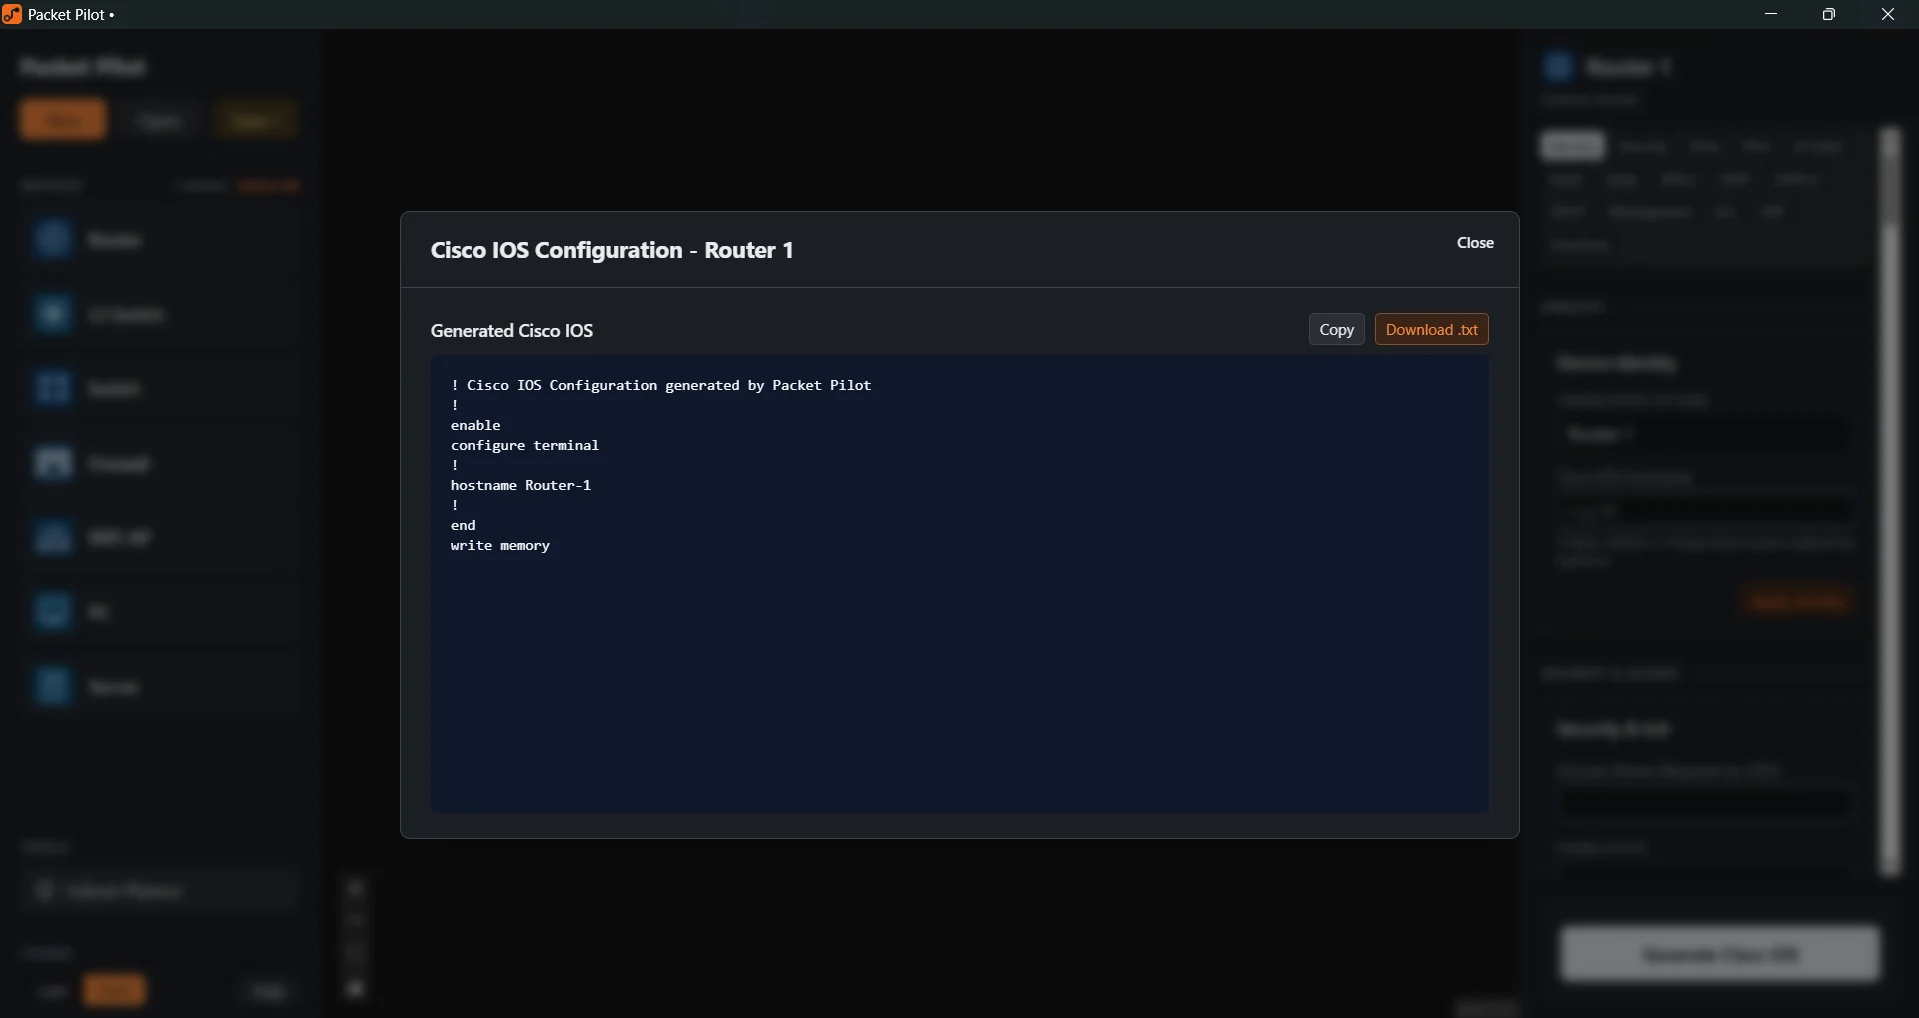The width and height of the screenshot is (1919, 1018).
Task: Click the generated-by Packet Pilot comment line
Action: (x=661, y=385)
